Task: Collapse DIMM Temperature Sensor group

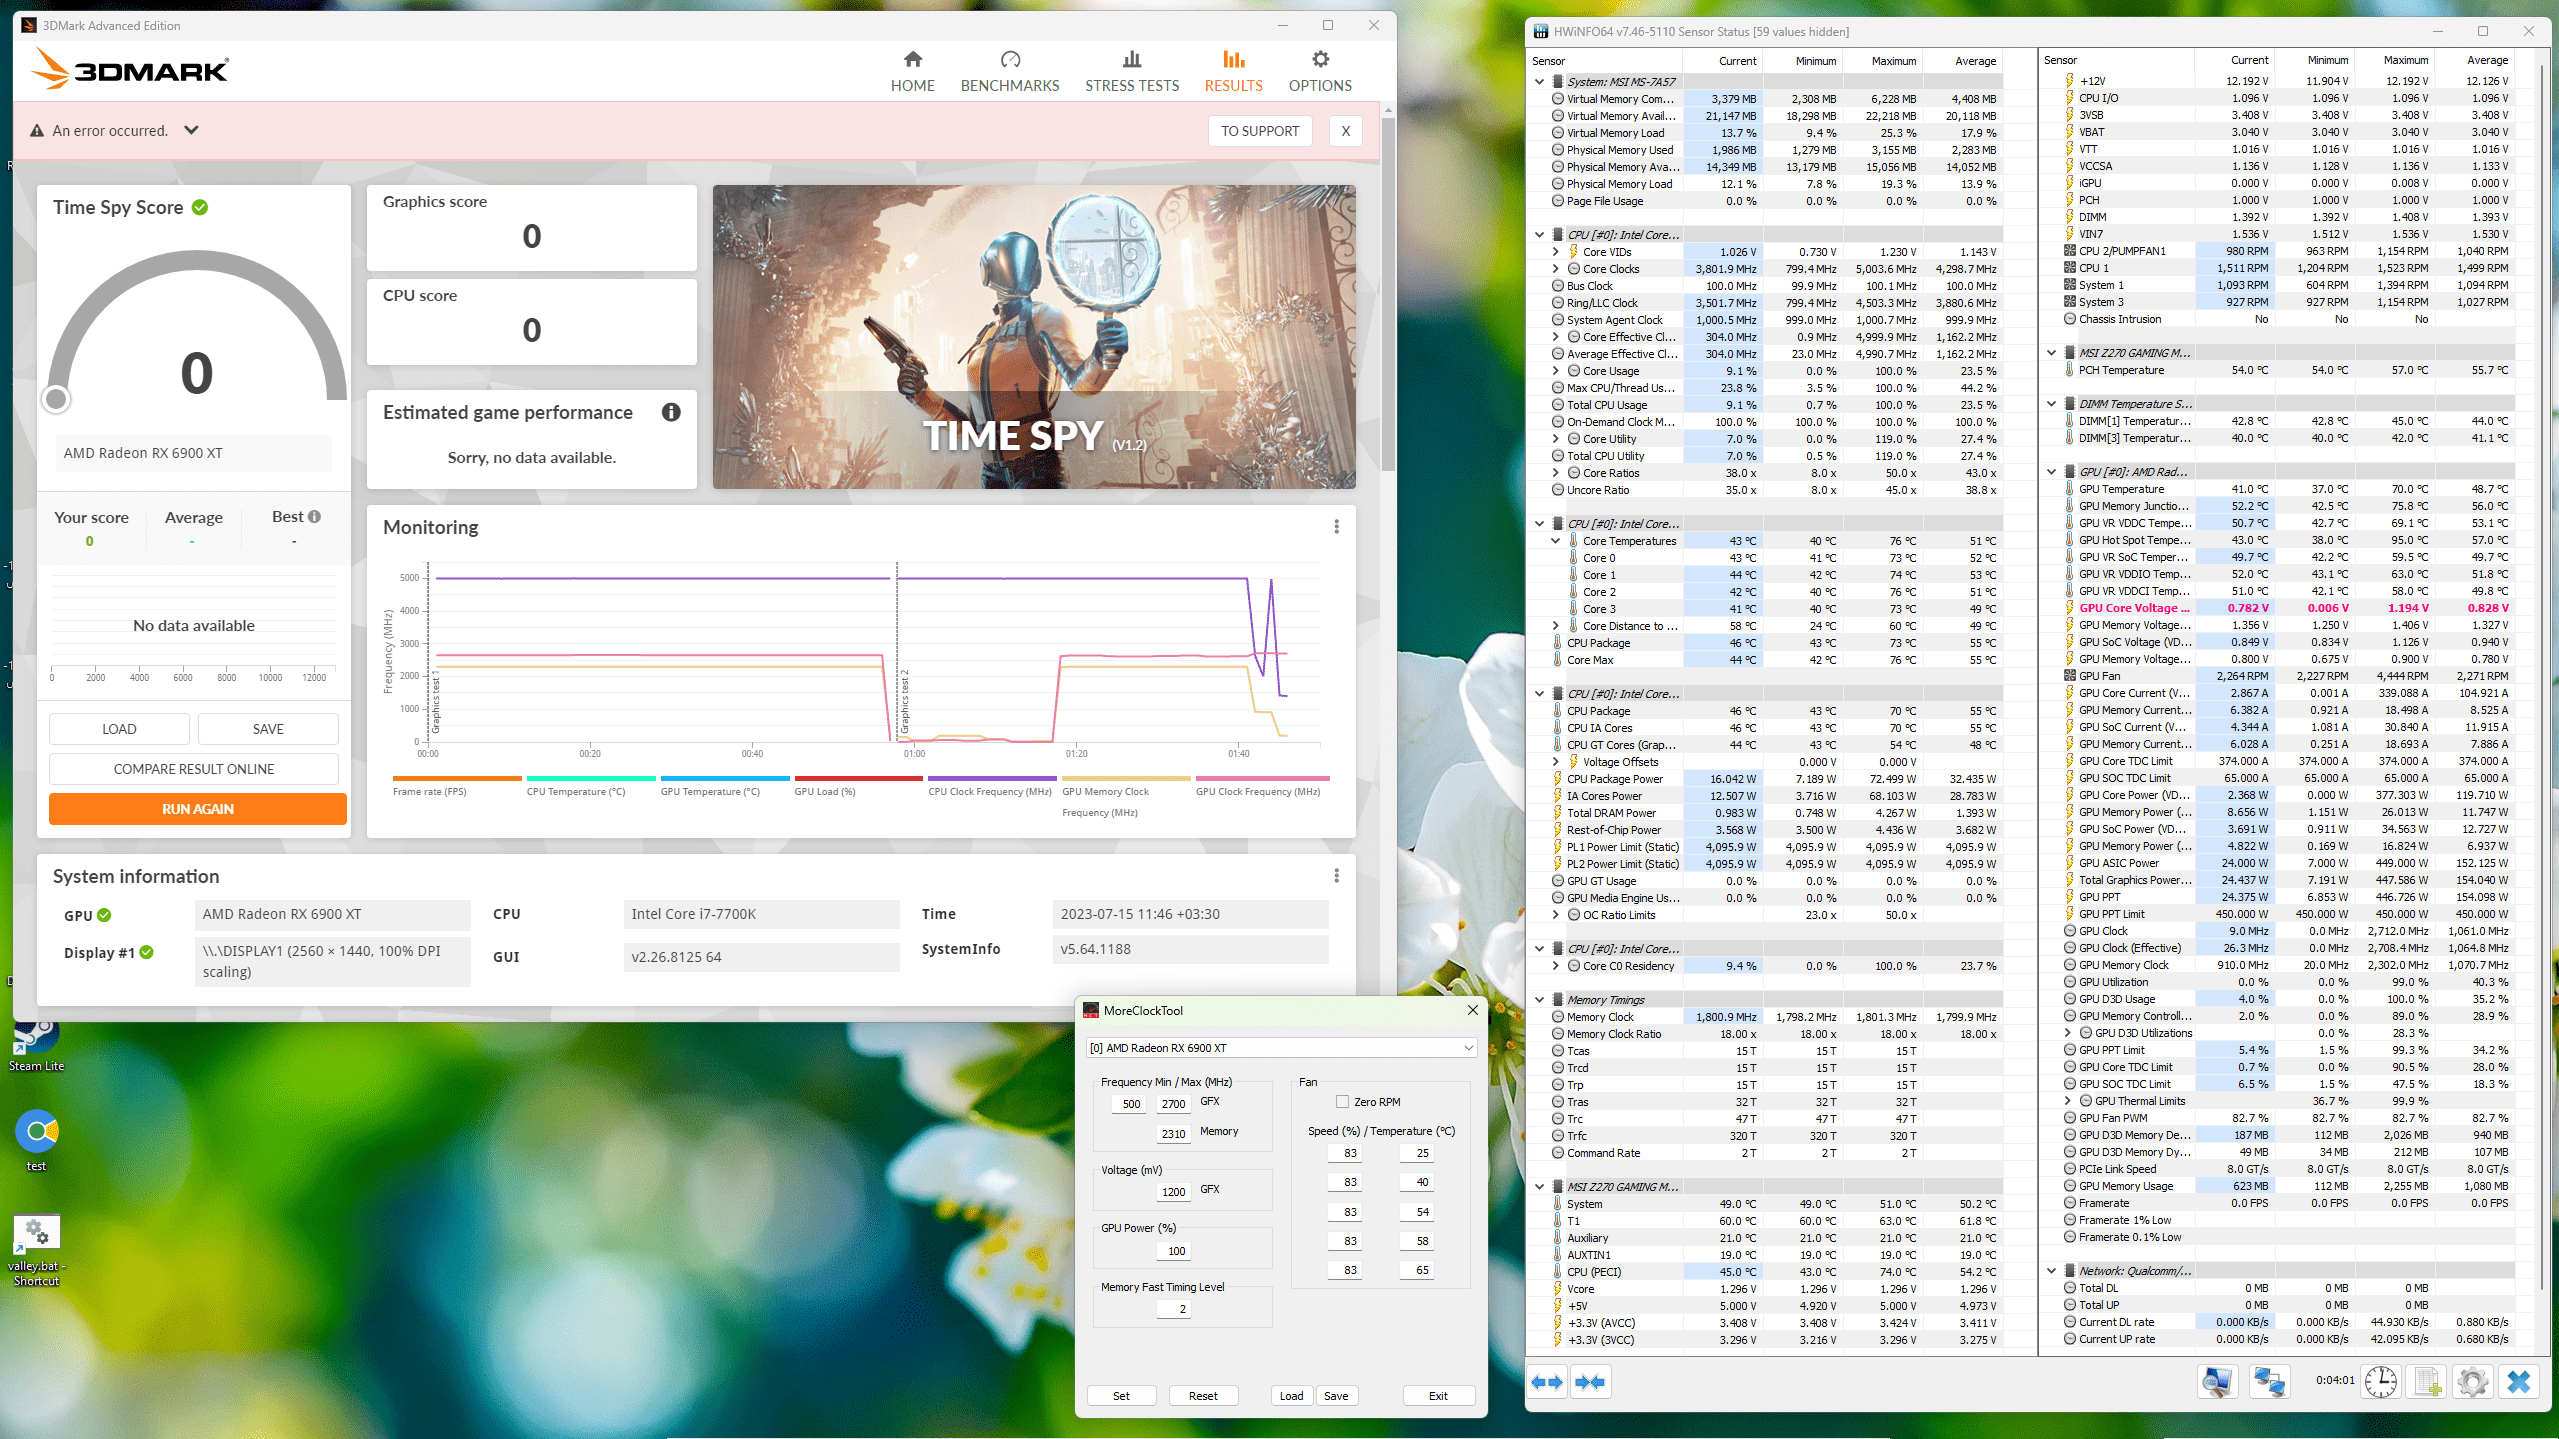Action: [2051, 404]
